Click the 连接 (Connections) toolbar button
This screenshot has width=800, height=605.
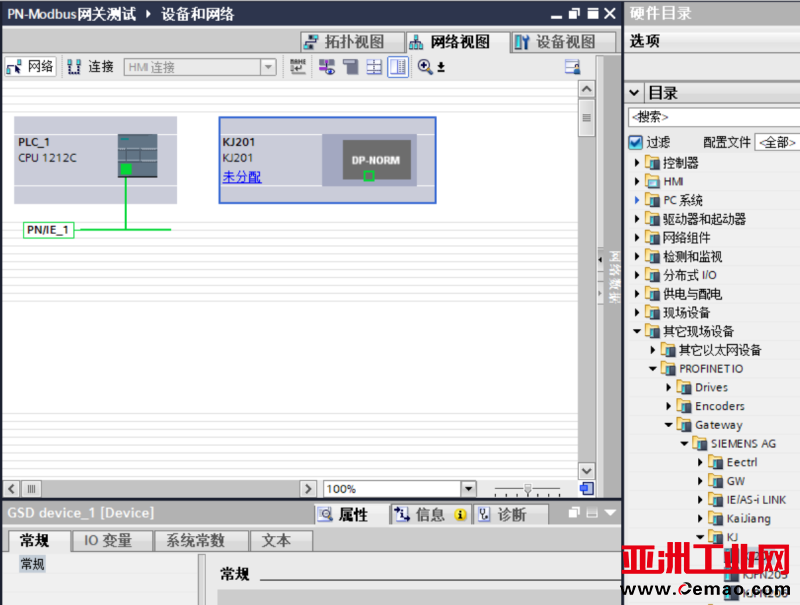pos(90,67)
